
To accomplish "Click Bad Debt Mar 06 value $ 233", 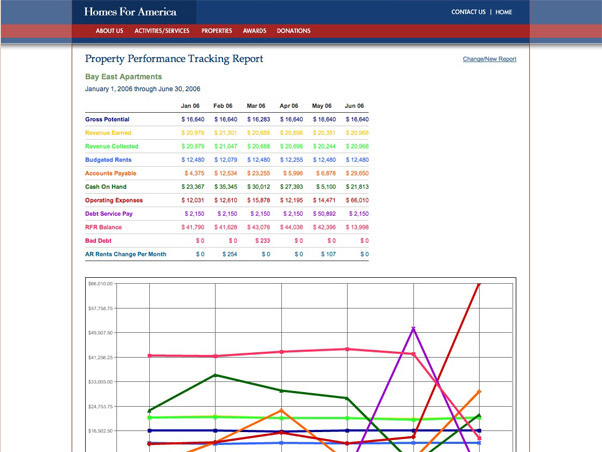I will pos(263,241).
